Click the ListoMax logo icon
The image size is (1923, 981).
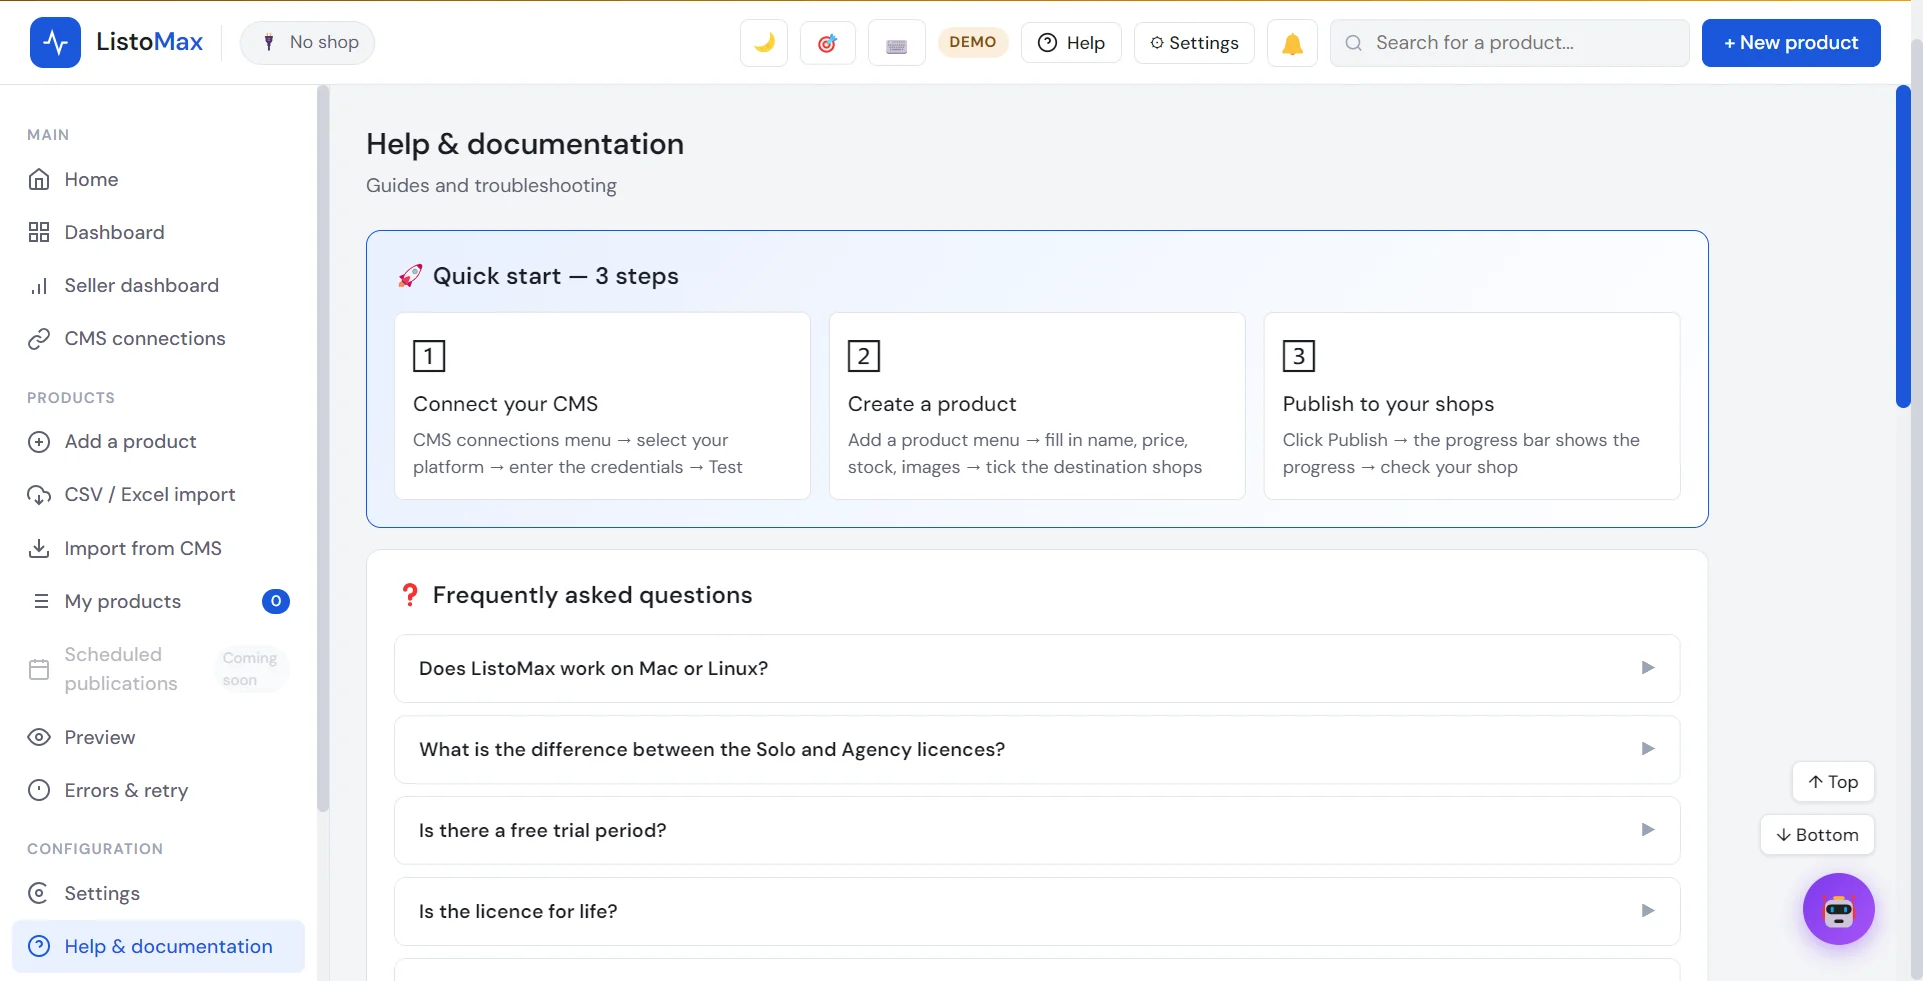pyautogui.click(x=55, y=42)
